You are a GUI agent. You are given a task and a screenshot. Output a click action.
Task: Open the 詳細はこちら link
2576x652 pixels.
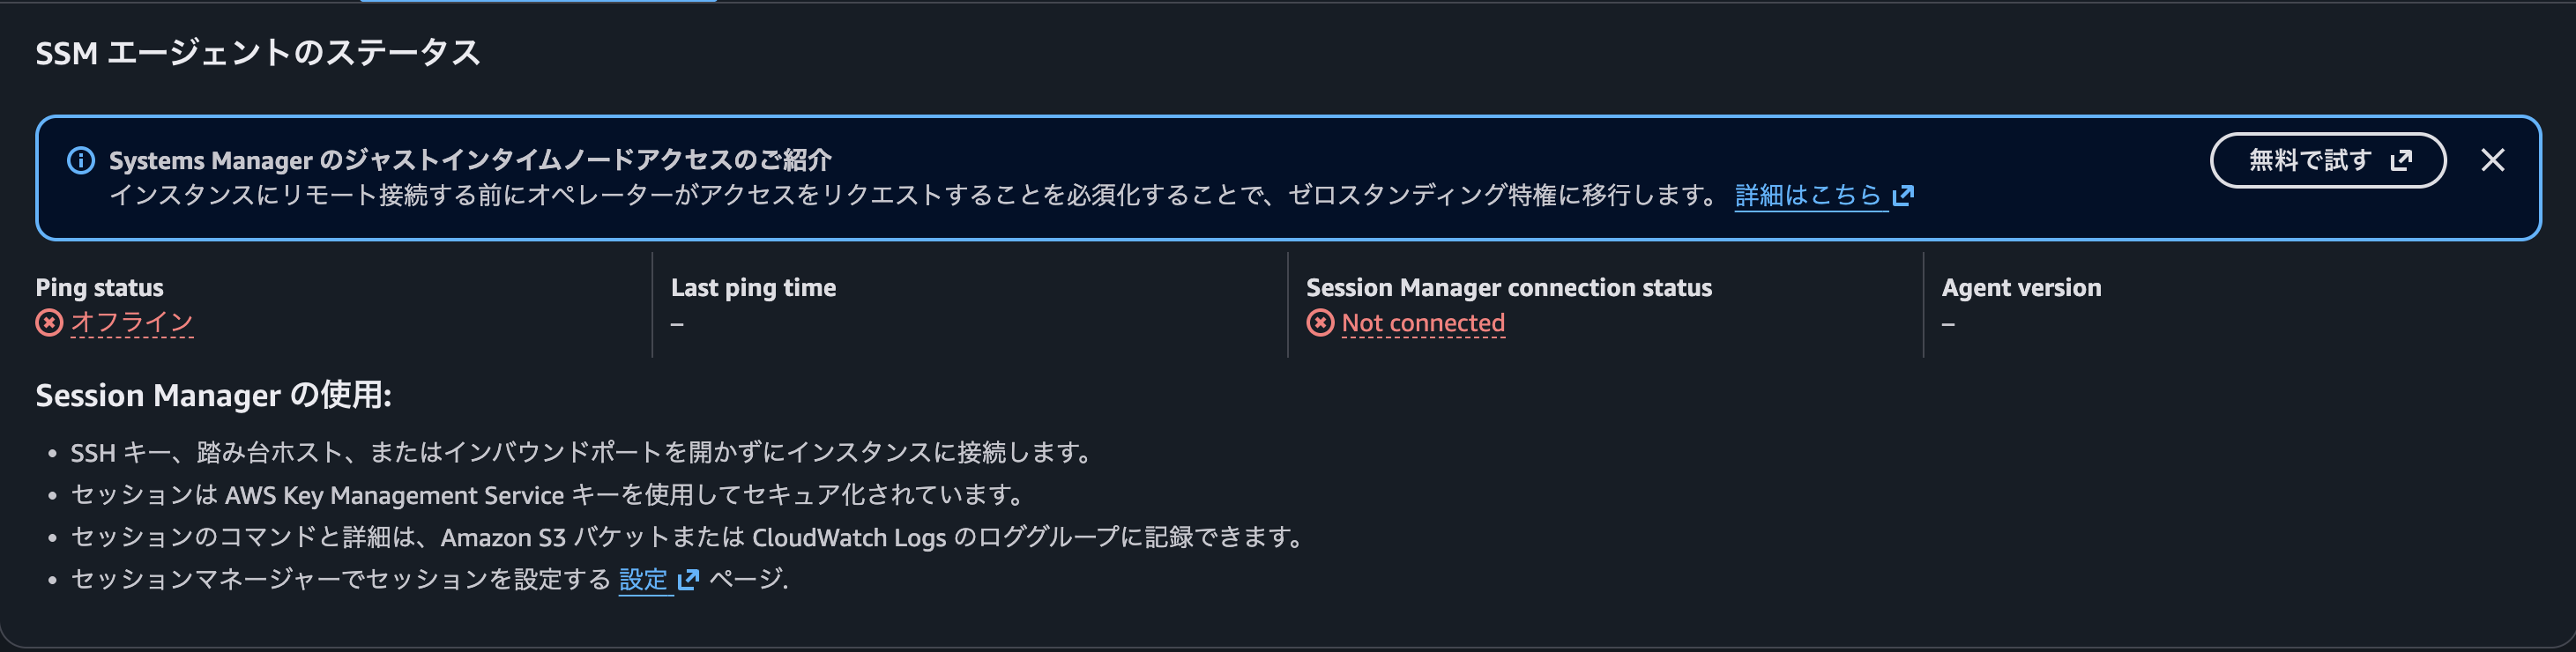coord(1810,196)
